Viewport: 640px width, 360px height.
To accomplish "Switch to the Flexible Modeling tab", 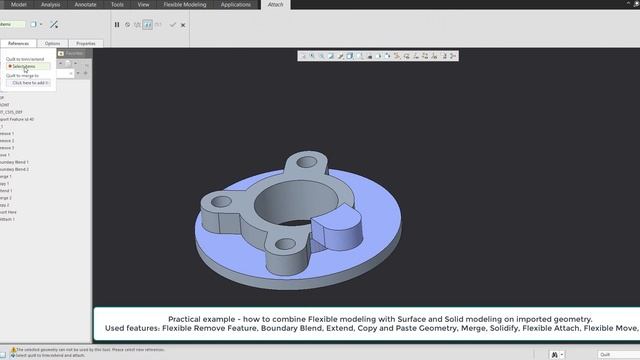I will click(184, 4).
